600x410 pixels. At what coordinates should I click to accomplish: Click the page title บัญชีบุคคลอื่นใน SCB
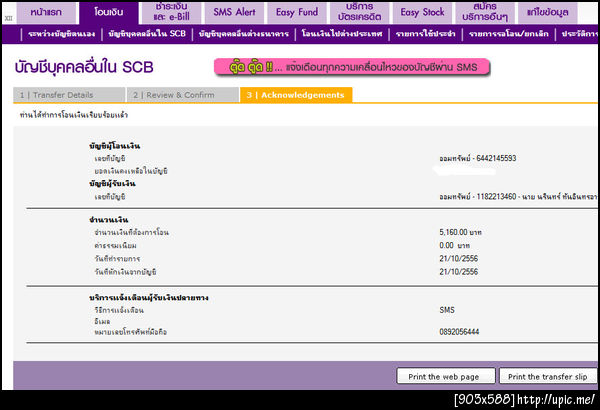click(x=84, y=67)
